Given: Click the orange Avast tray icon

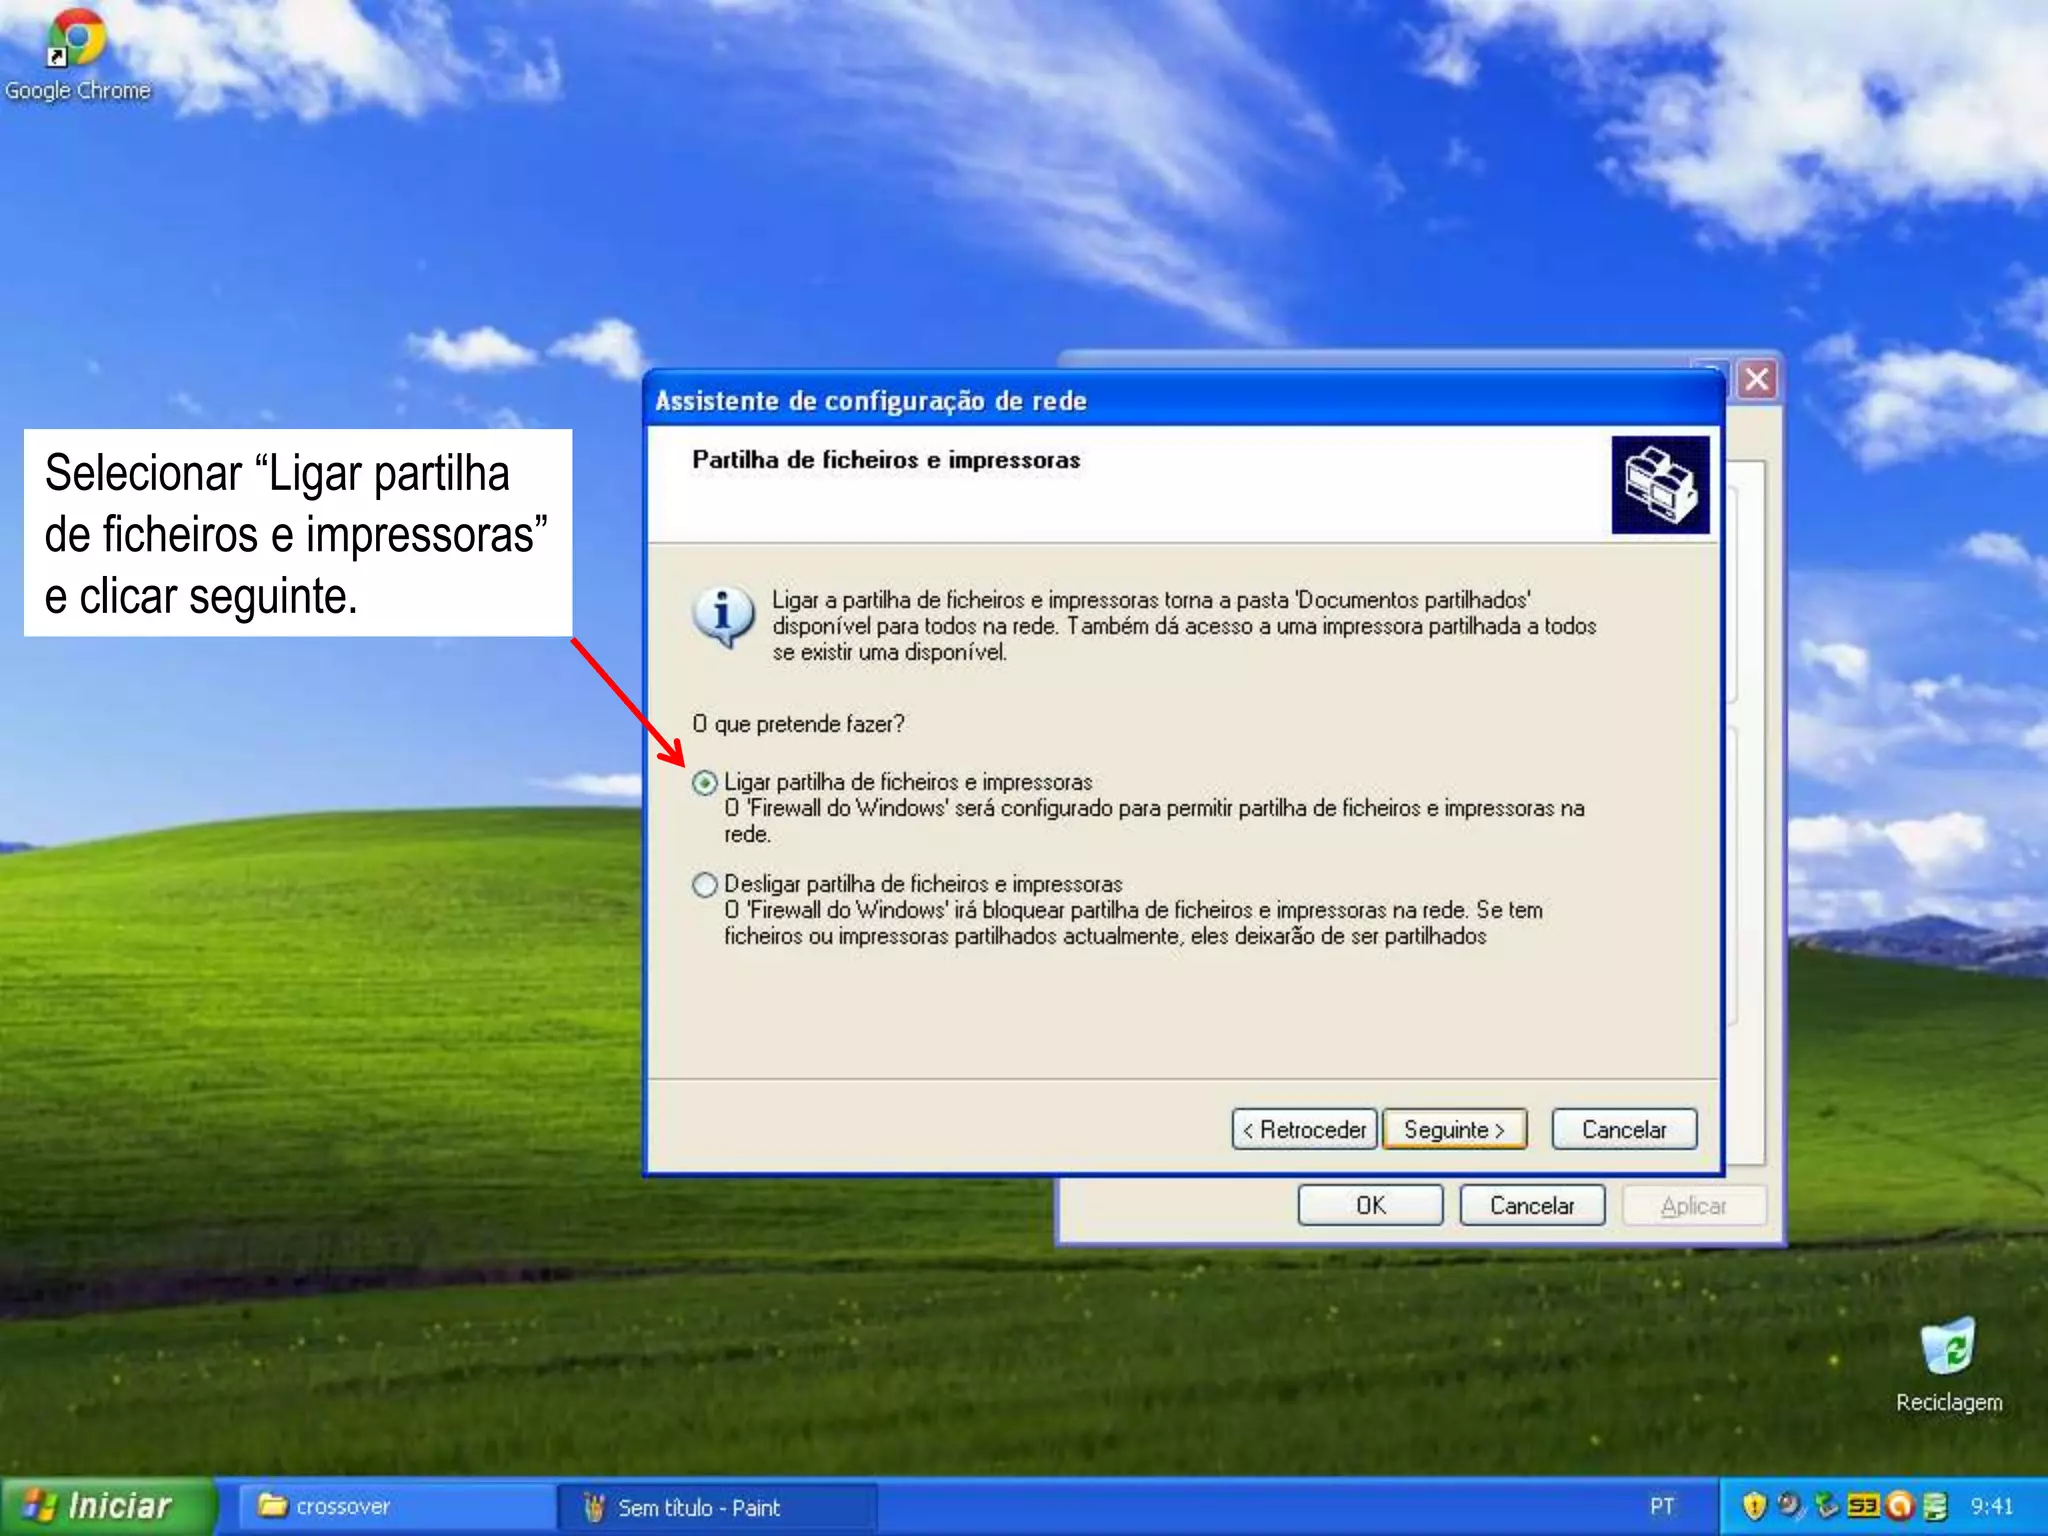Looking at the screenshot, I should point(1899,1506).
